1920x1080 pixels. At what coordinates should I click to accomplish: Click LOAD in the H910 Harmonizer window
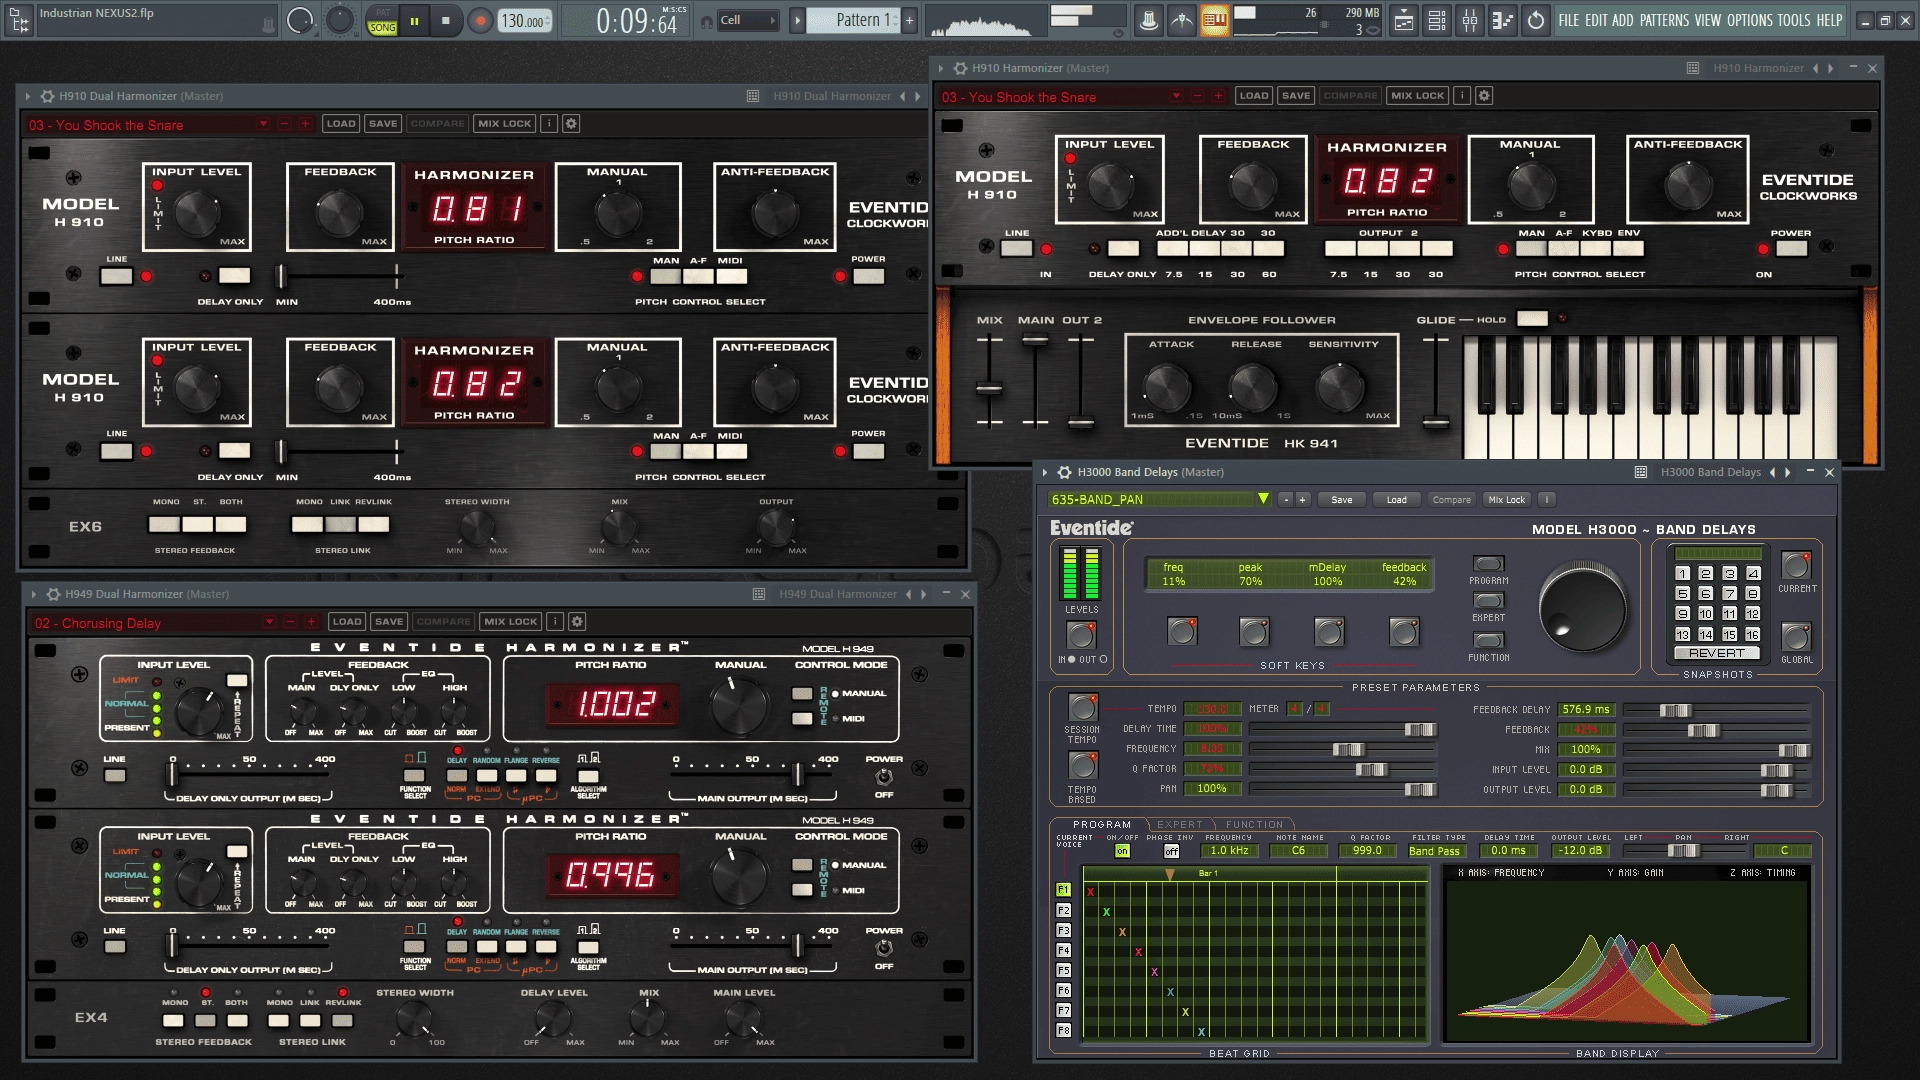point(1254,96)
